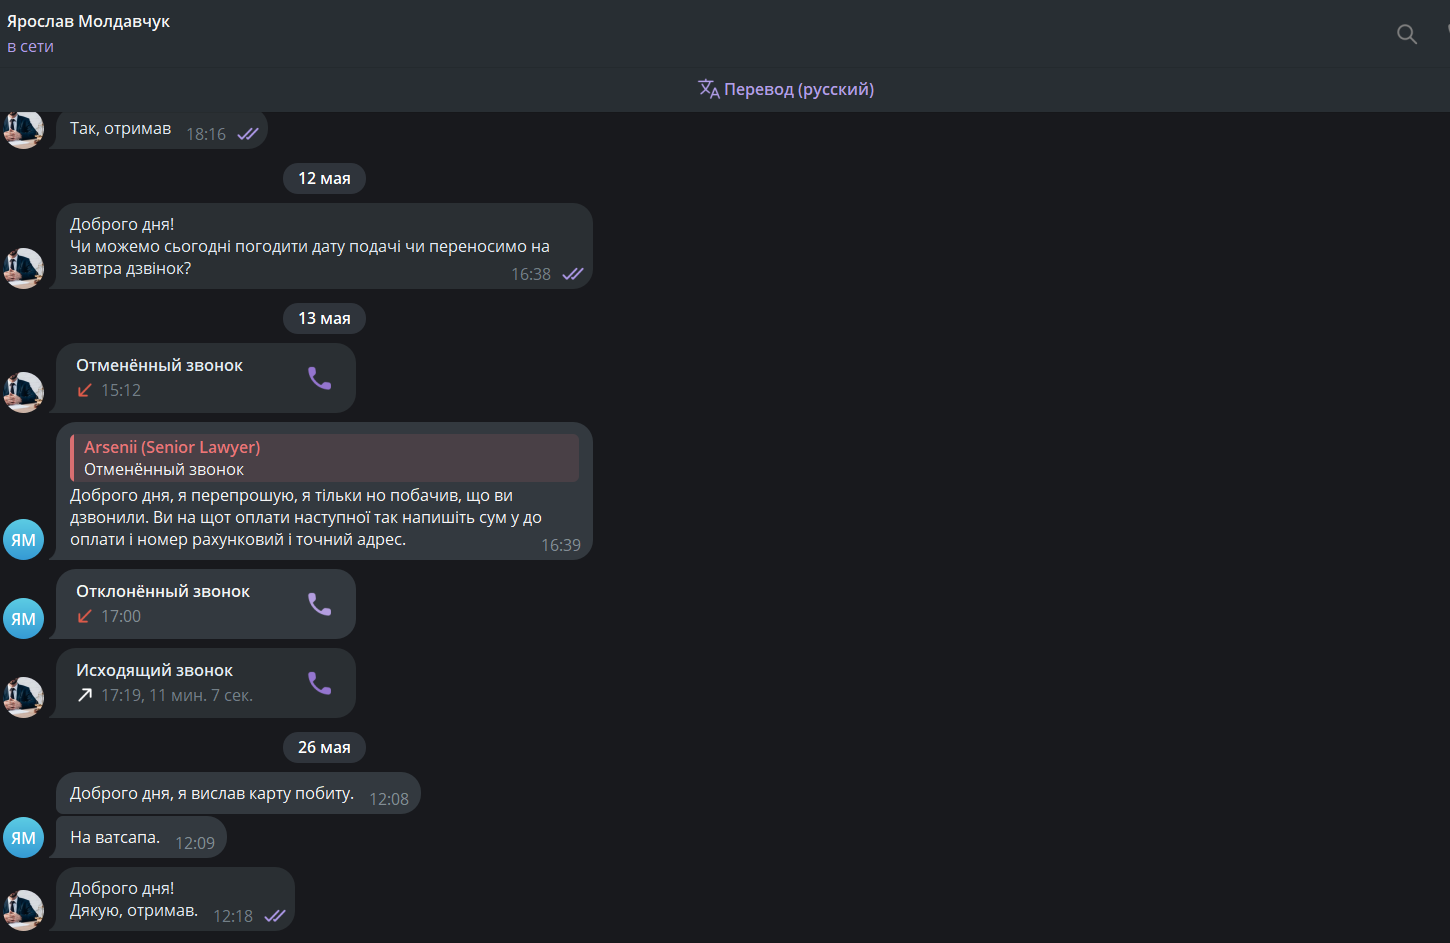Translate the chat with Перевод (русский)

point(786,89)
